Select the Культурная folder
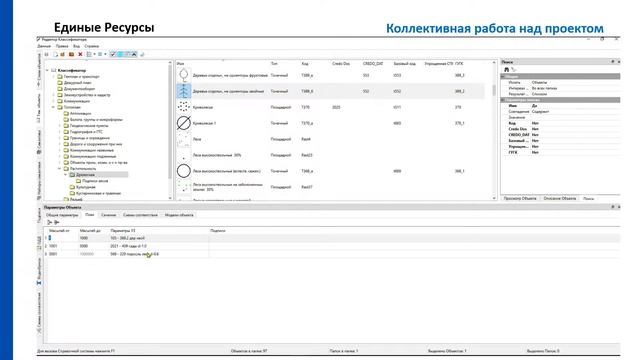Image resolution: width=640 pixels, height=360 pixels. (85, 187)
